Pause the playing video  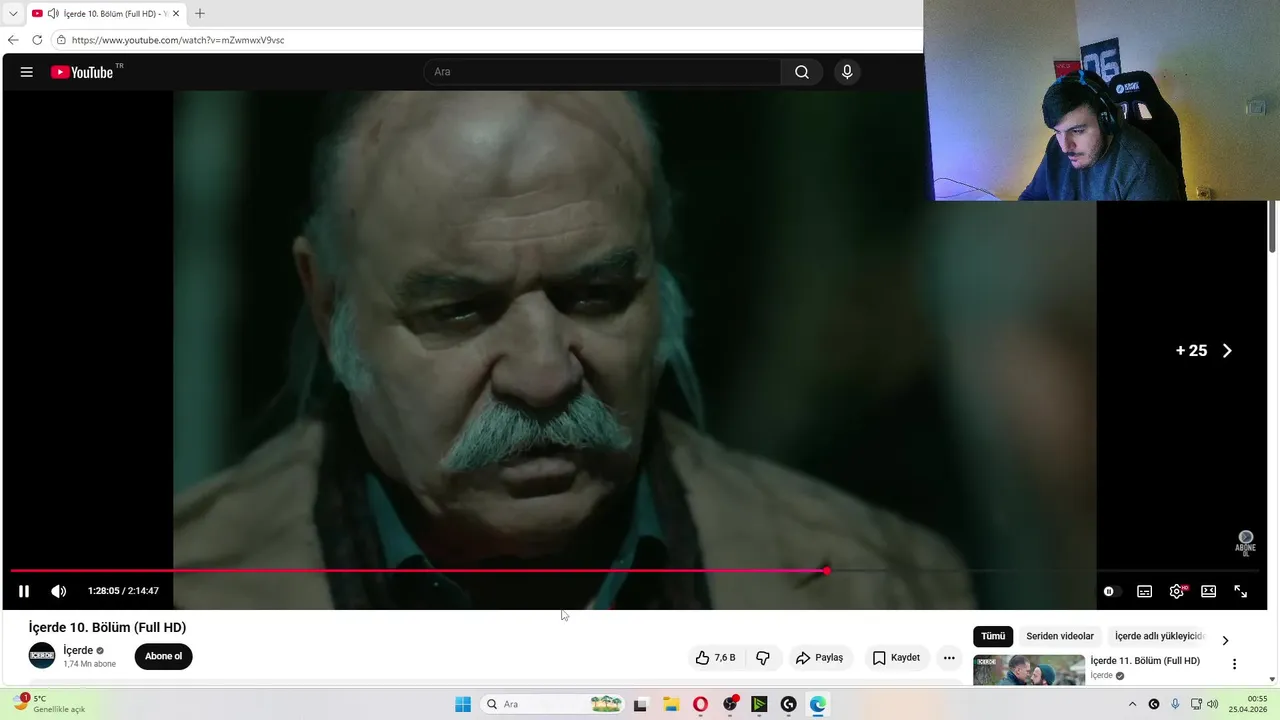click(x=24, y=591)
